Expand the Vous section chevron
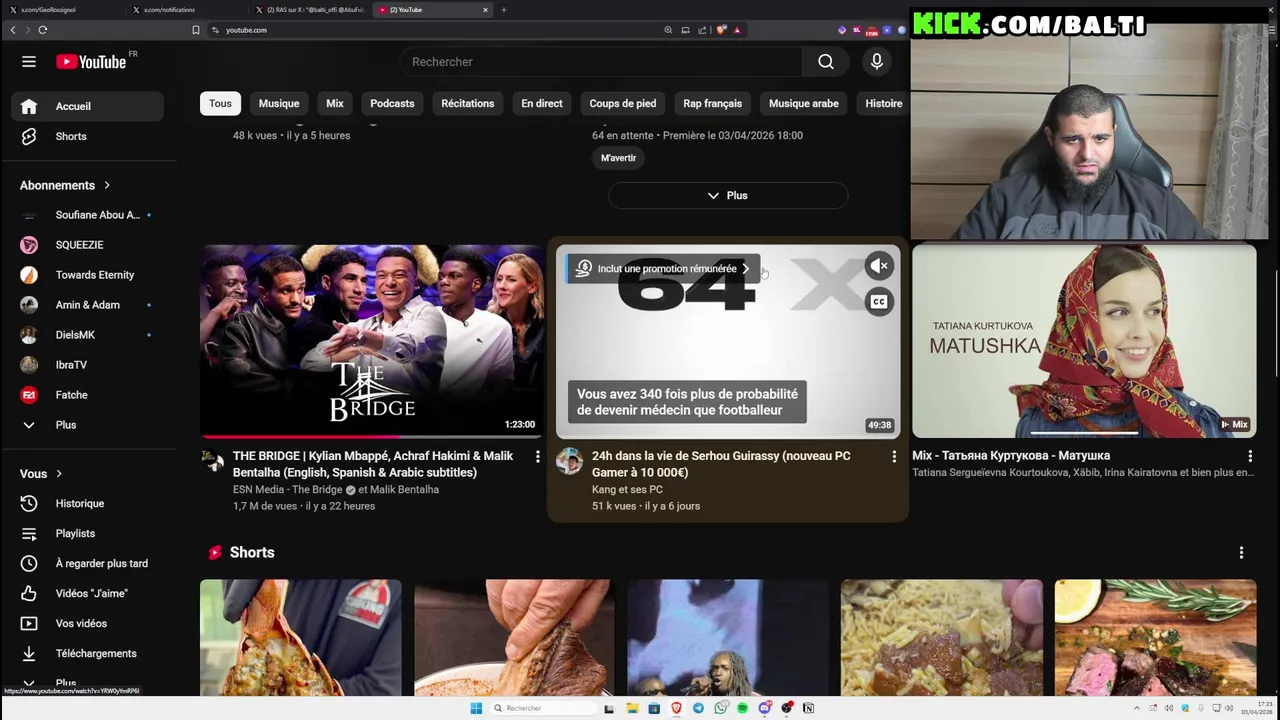1280x720 pixels. coord(59,474)
